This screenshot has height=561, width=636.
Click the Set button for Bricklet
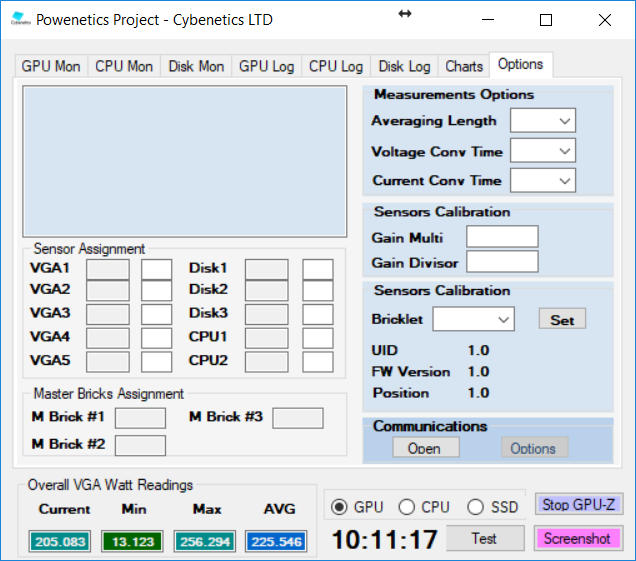click(x=562, y=320)
